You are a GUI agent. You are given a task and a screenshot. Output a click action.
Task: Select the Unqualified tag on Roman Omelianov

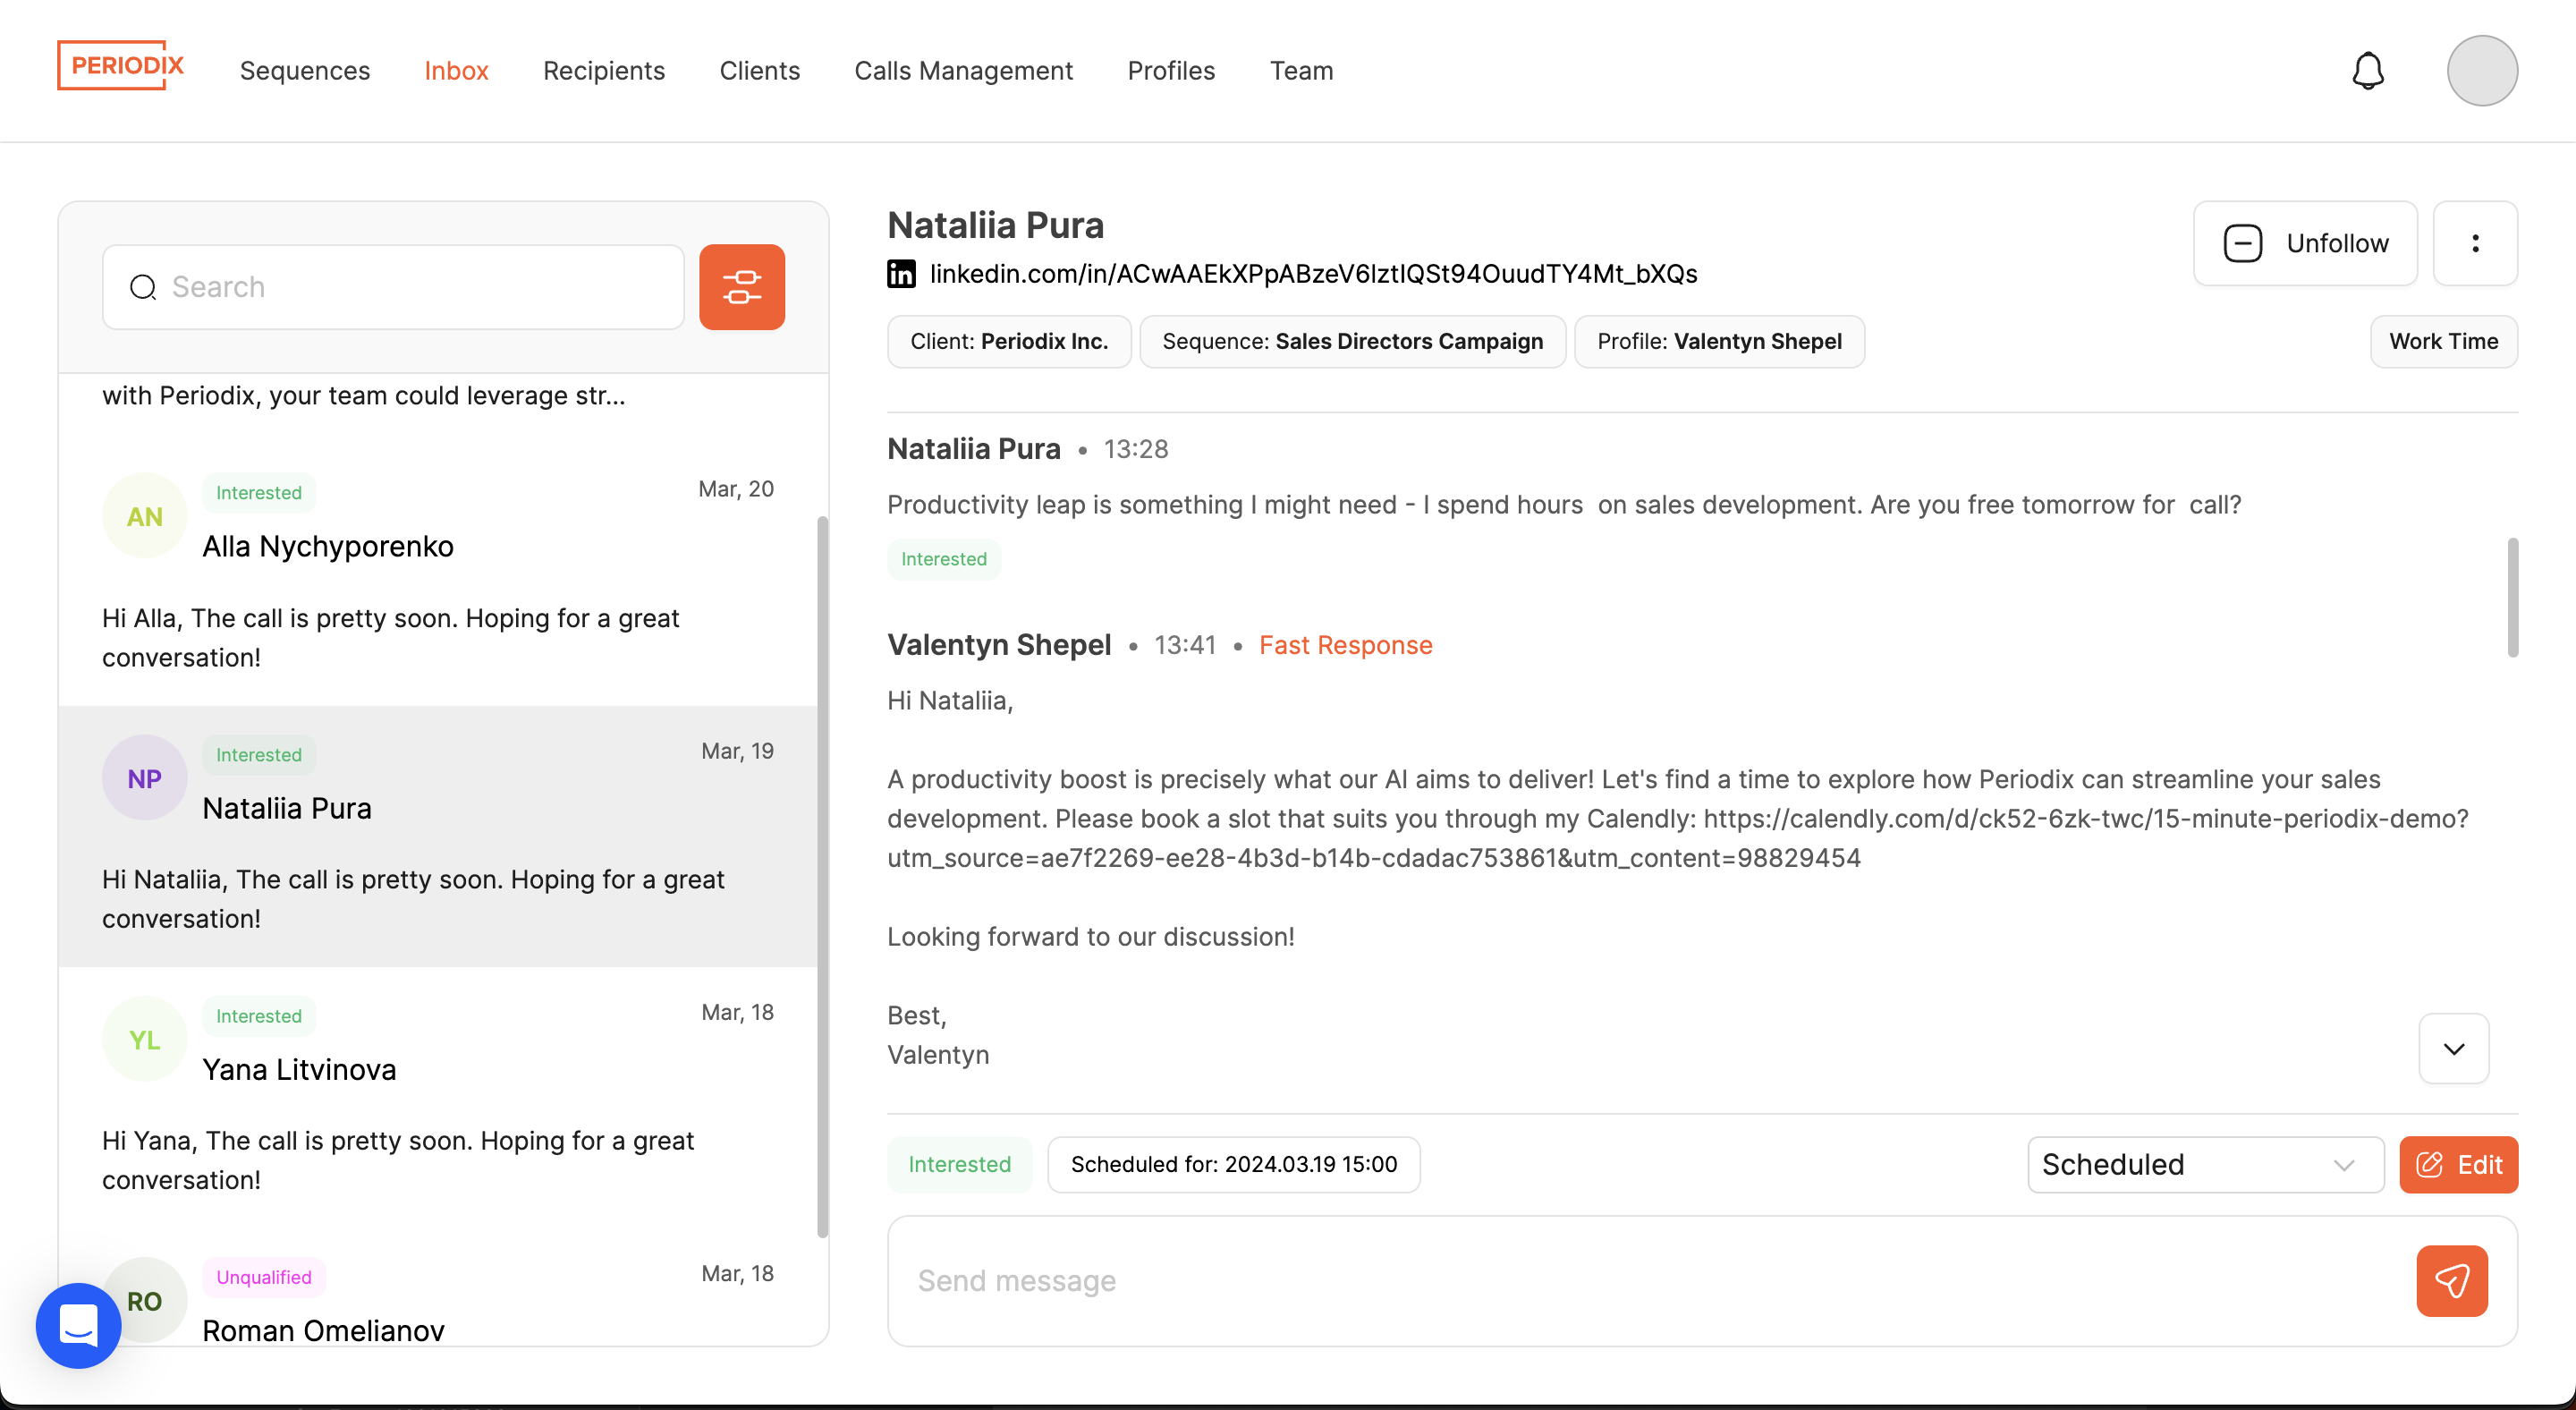[263, 1277]
